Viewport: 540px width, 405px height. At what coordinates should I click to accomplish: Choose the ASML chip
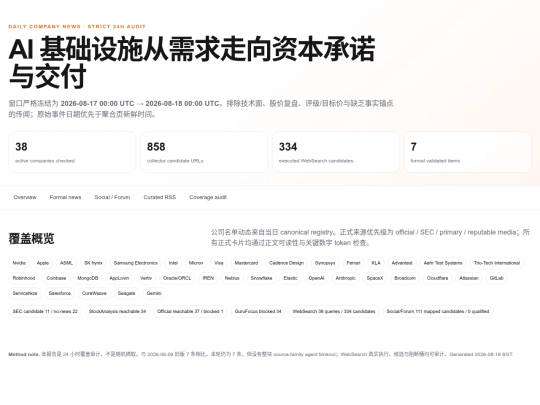pos(66,263)
